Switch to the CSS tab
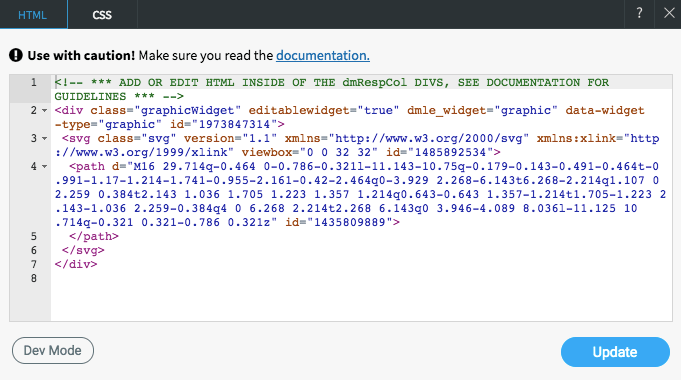Image resolution: width=681 pixels, height=380 pixels. (102, 15)
